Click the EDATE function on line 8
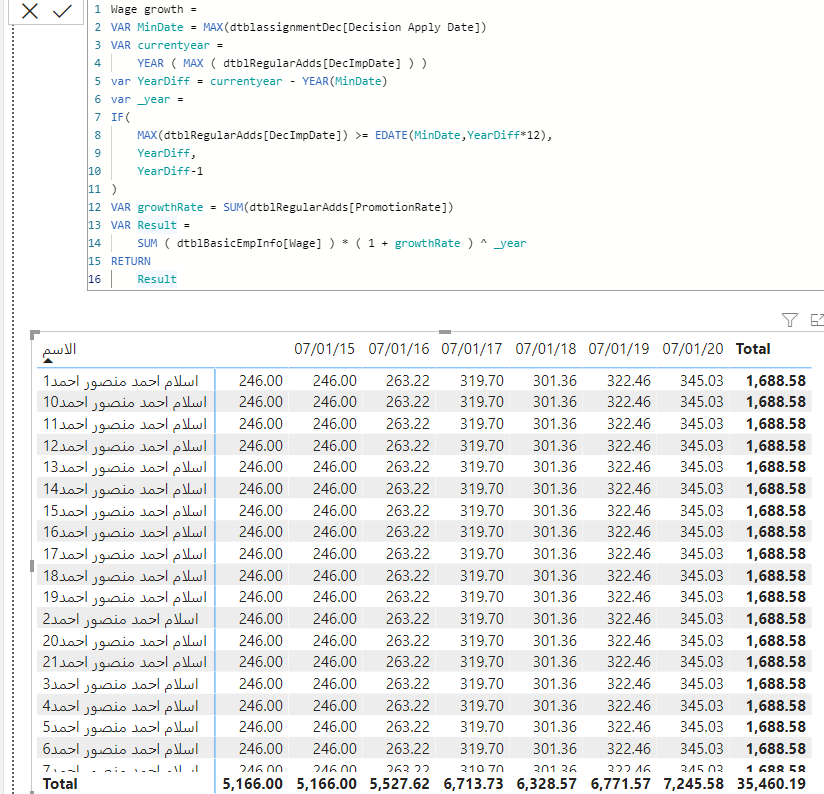This screenshot has width=824, height=794. pos(391,135)
